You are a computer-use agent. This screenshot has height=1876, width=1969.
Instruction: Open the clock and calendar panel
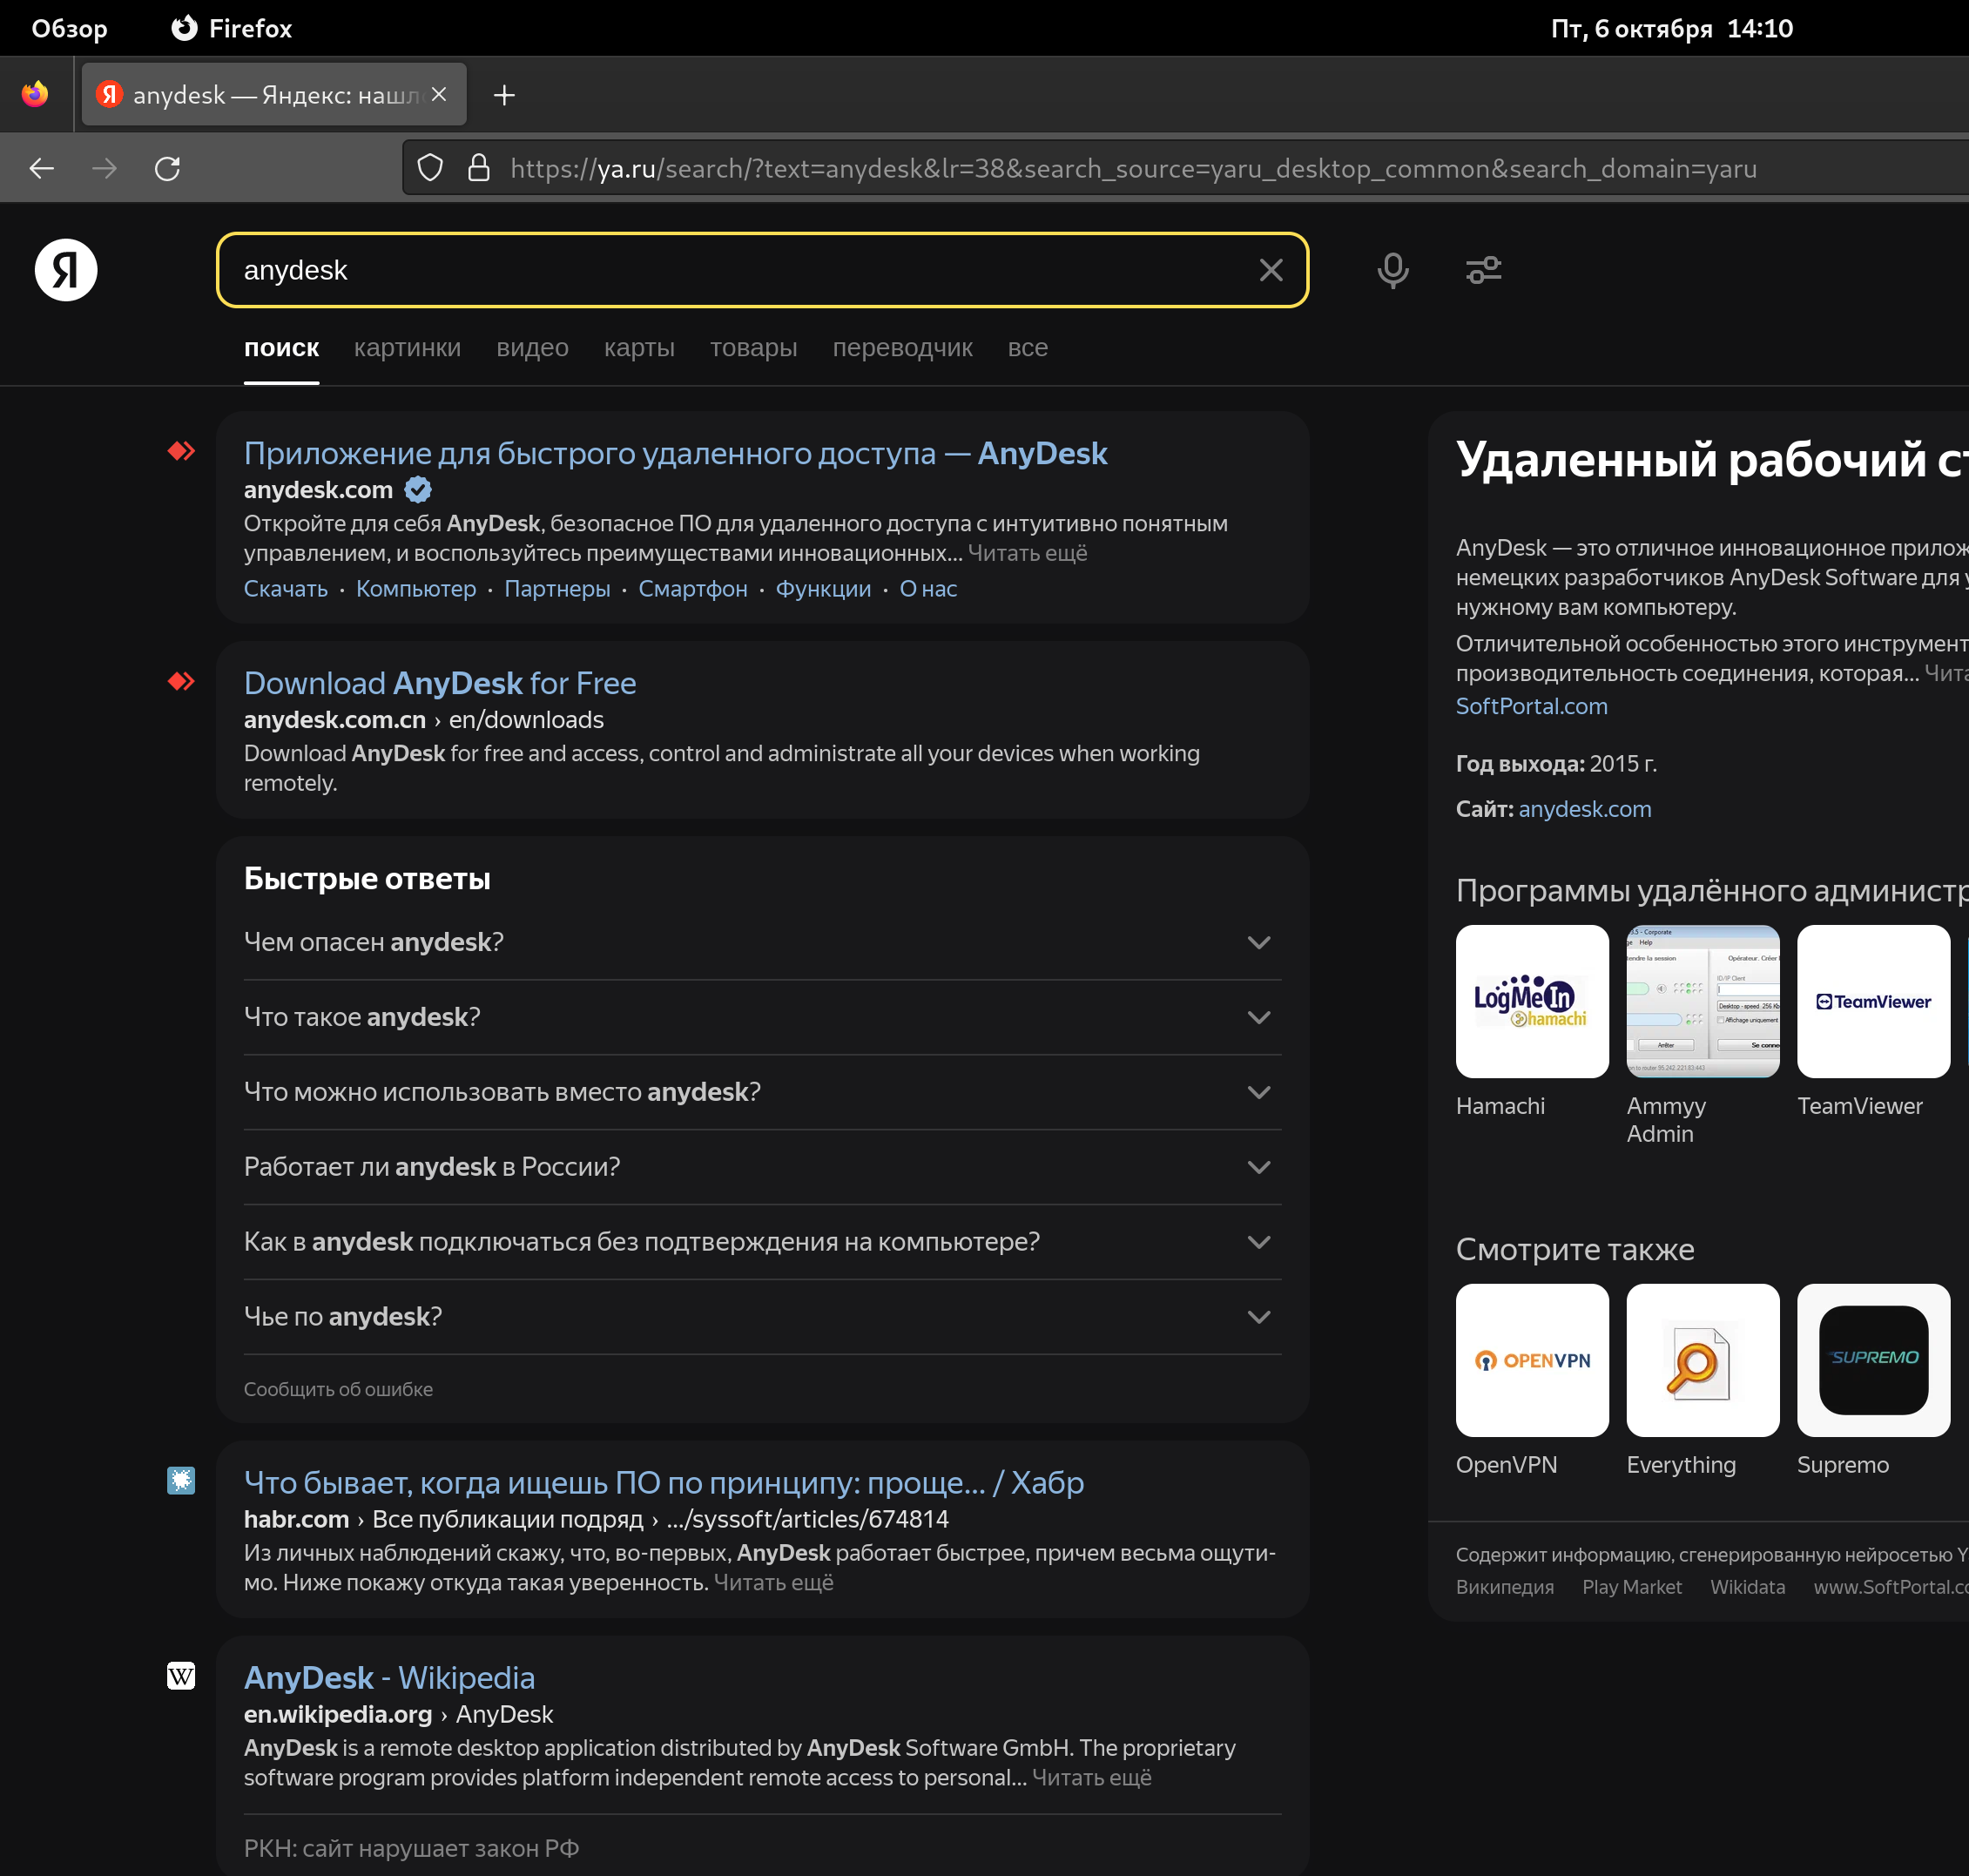(1672, 28)
